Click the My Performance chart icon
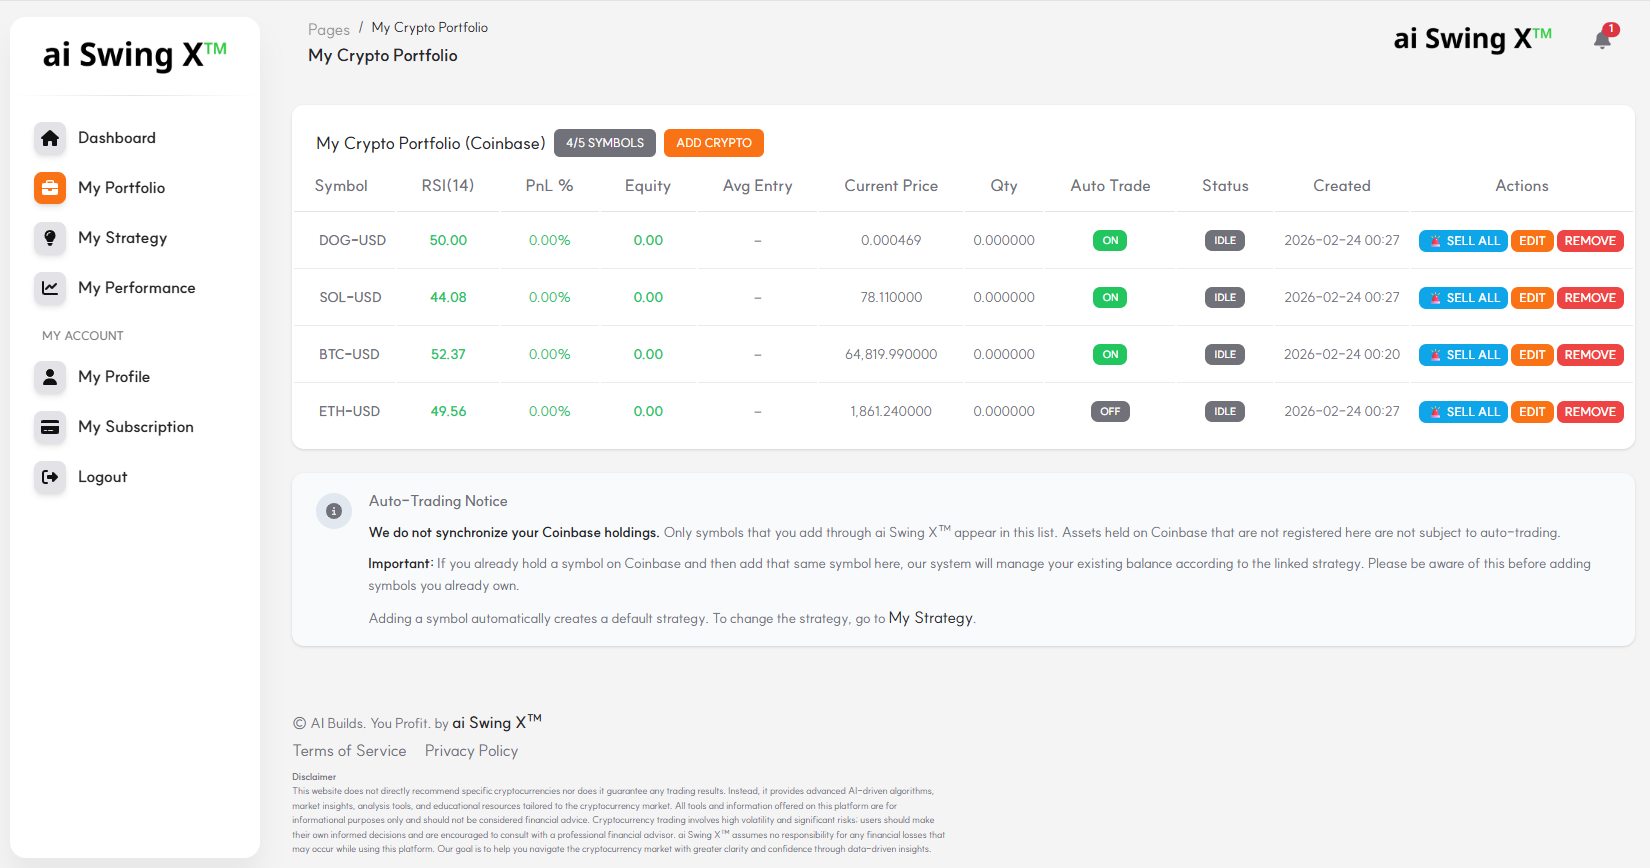This screenshot has width=1650, height=868. click(50, 288)
